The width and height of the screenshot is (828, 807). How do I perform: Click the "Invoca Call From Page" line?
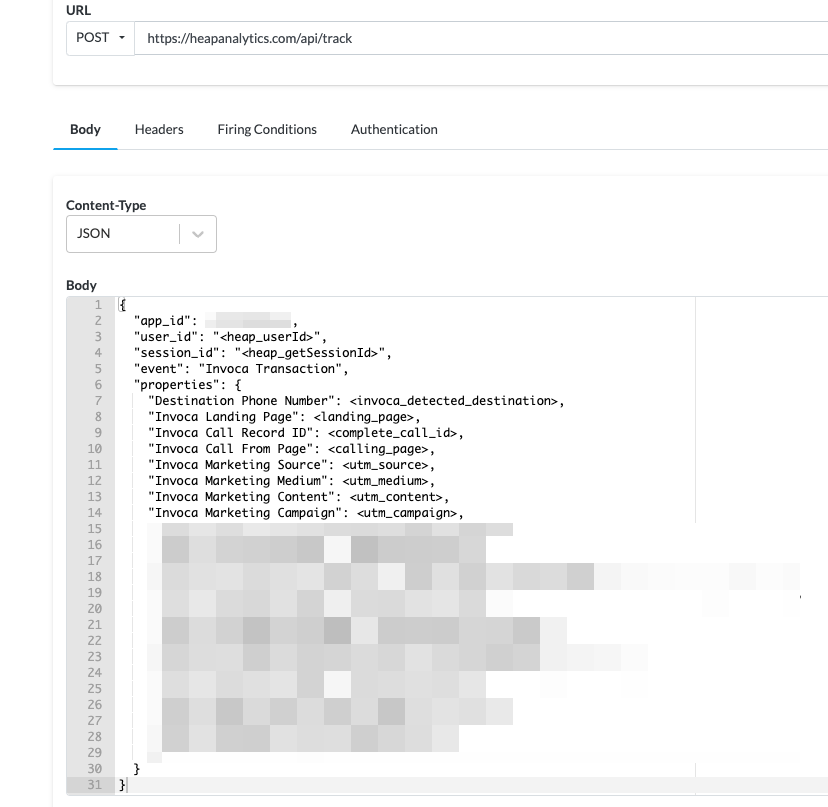pyautogui.click(x=291, y=449)
